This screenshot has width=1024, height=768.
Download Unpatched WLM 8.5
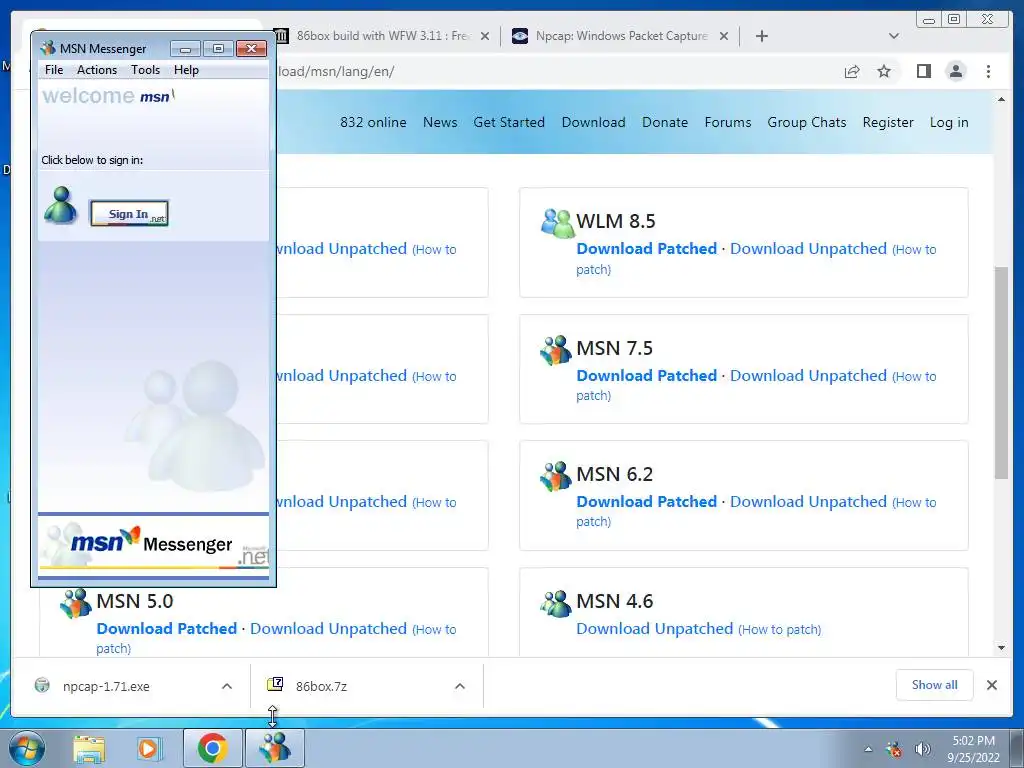point(808,249)
